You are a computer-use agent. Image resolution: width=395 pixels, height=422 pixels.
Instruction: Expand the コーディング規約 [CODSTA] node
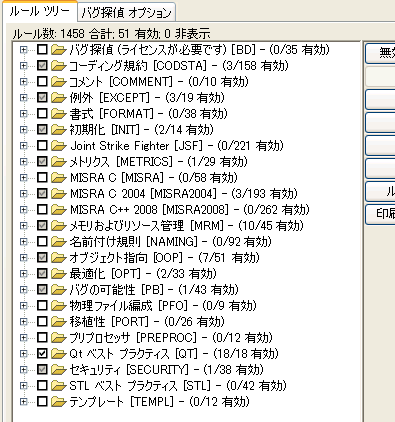(x=23, y=66)
